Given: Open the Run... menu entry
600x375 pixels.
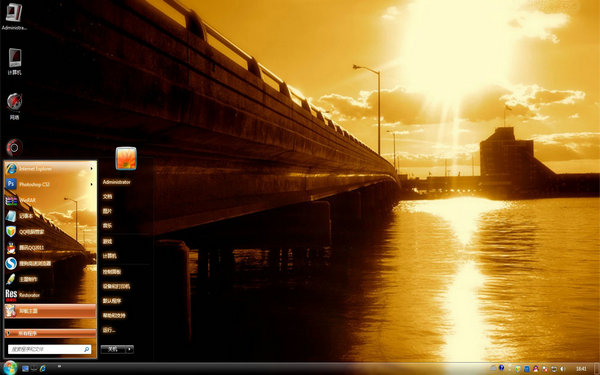Looking at the screenshot, I should point(109,330).
